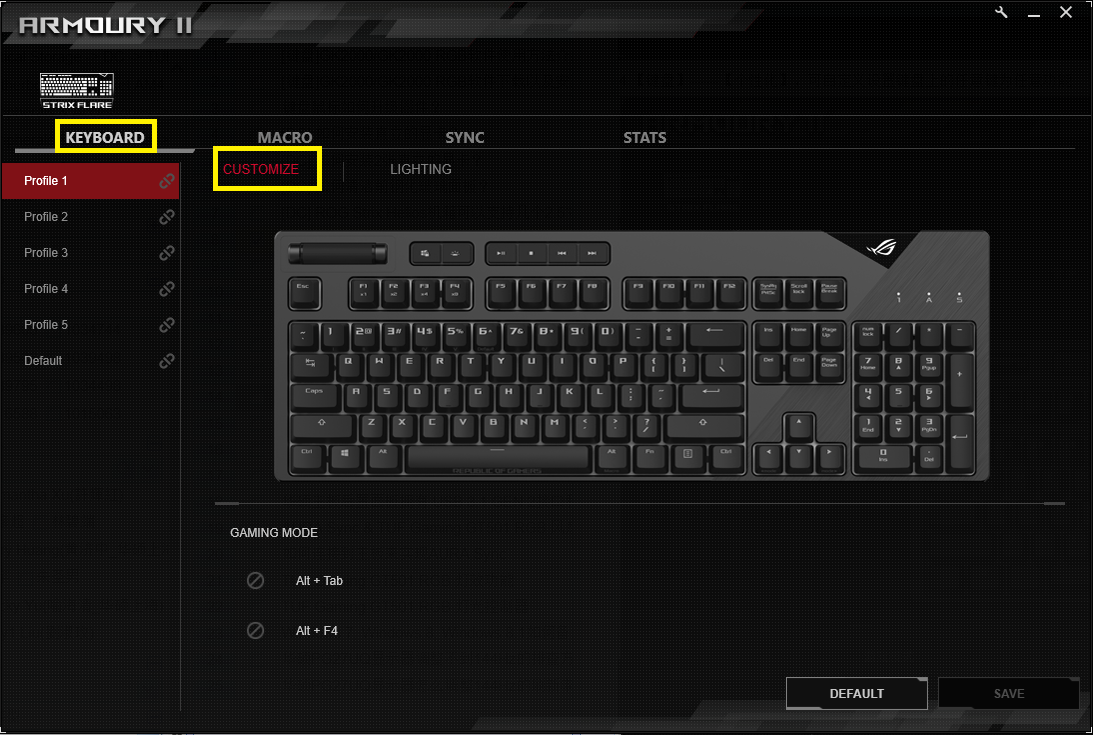Select the play/pause media key on keyboard
Screen dimensions: 1093x735
pyautogui.click(x=500, y=253)
